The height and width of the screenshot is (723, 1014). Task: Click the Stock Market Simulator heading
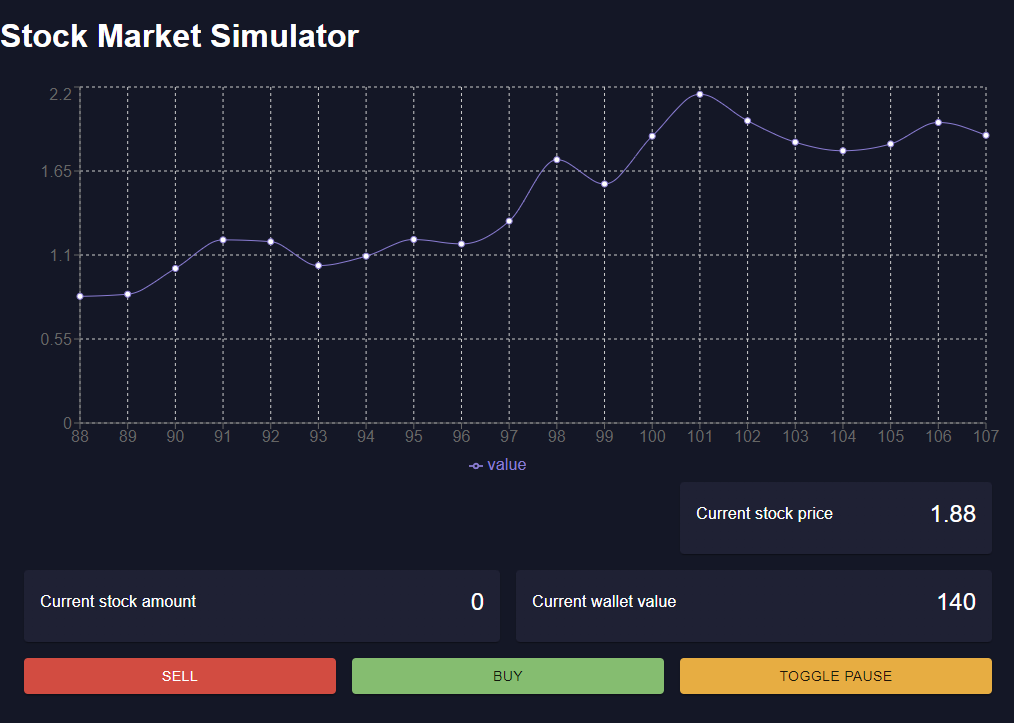point(180,36)
